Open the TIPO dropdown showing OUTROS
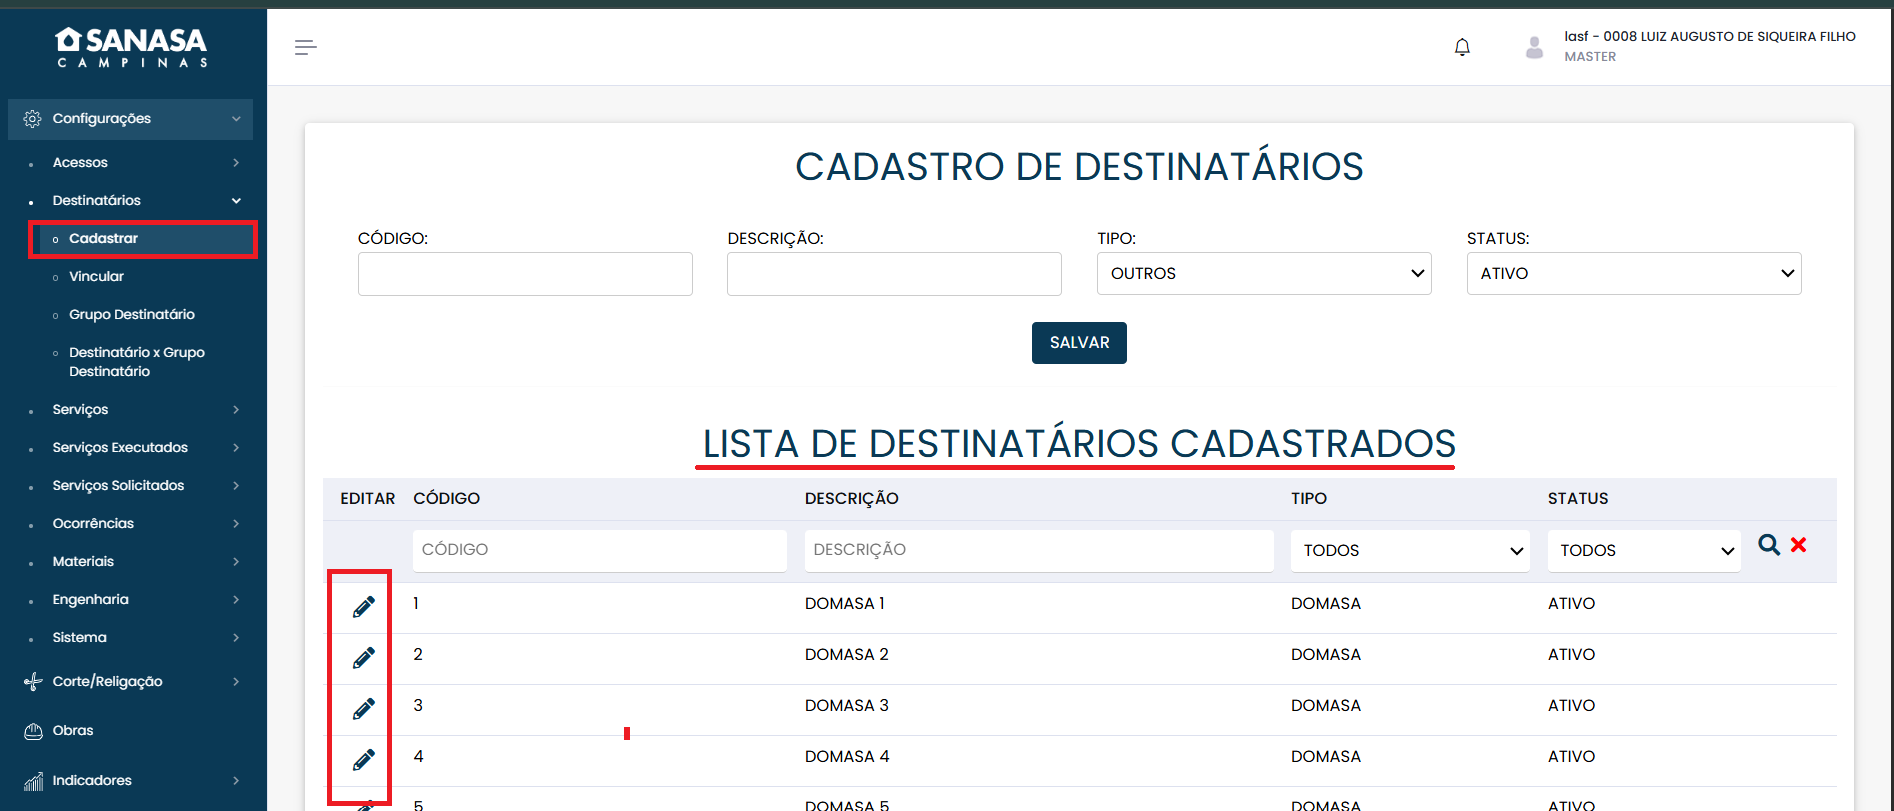This screenshot has width=1894, height=811. click(1263, 274)
